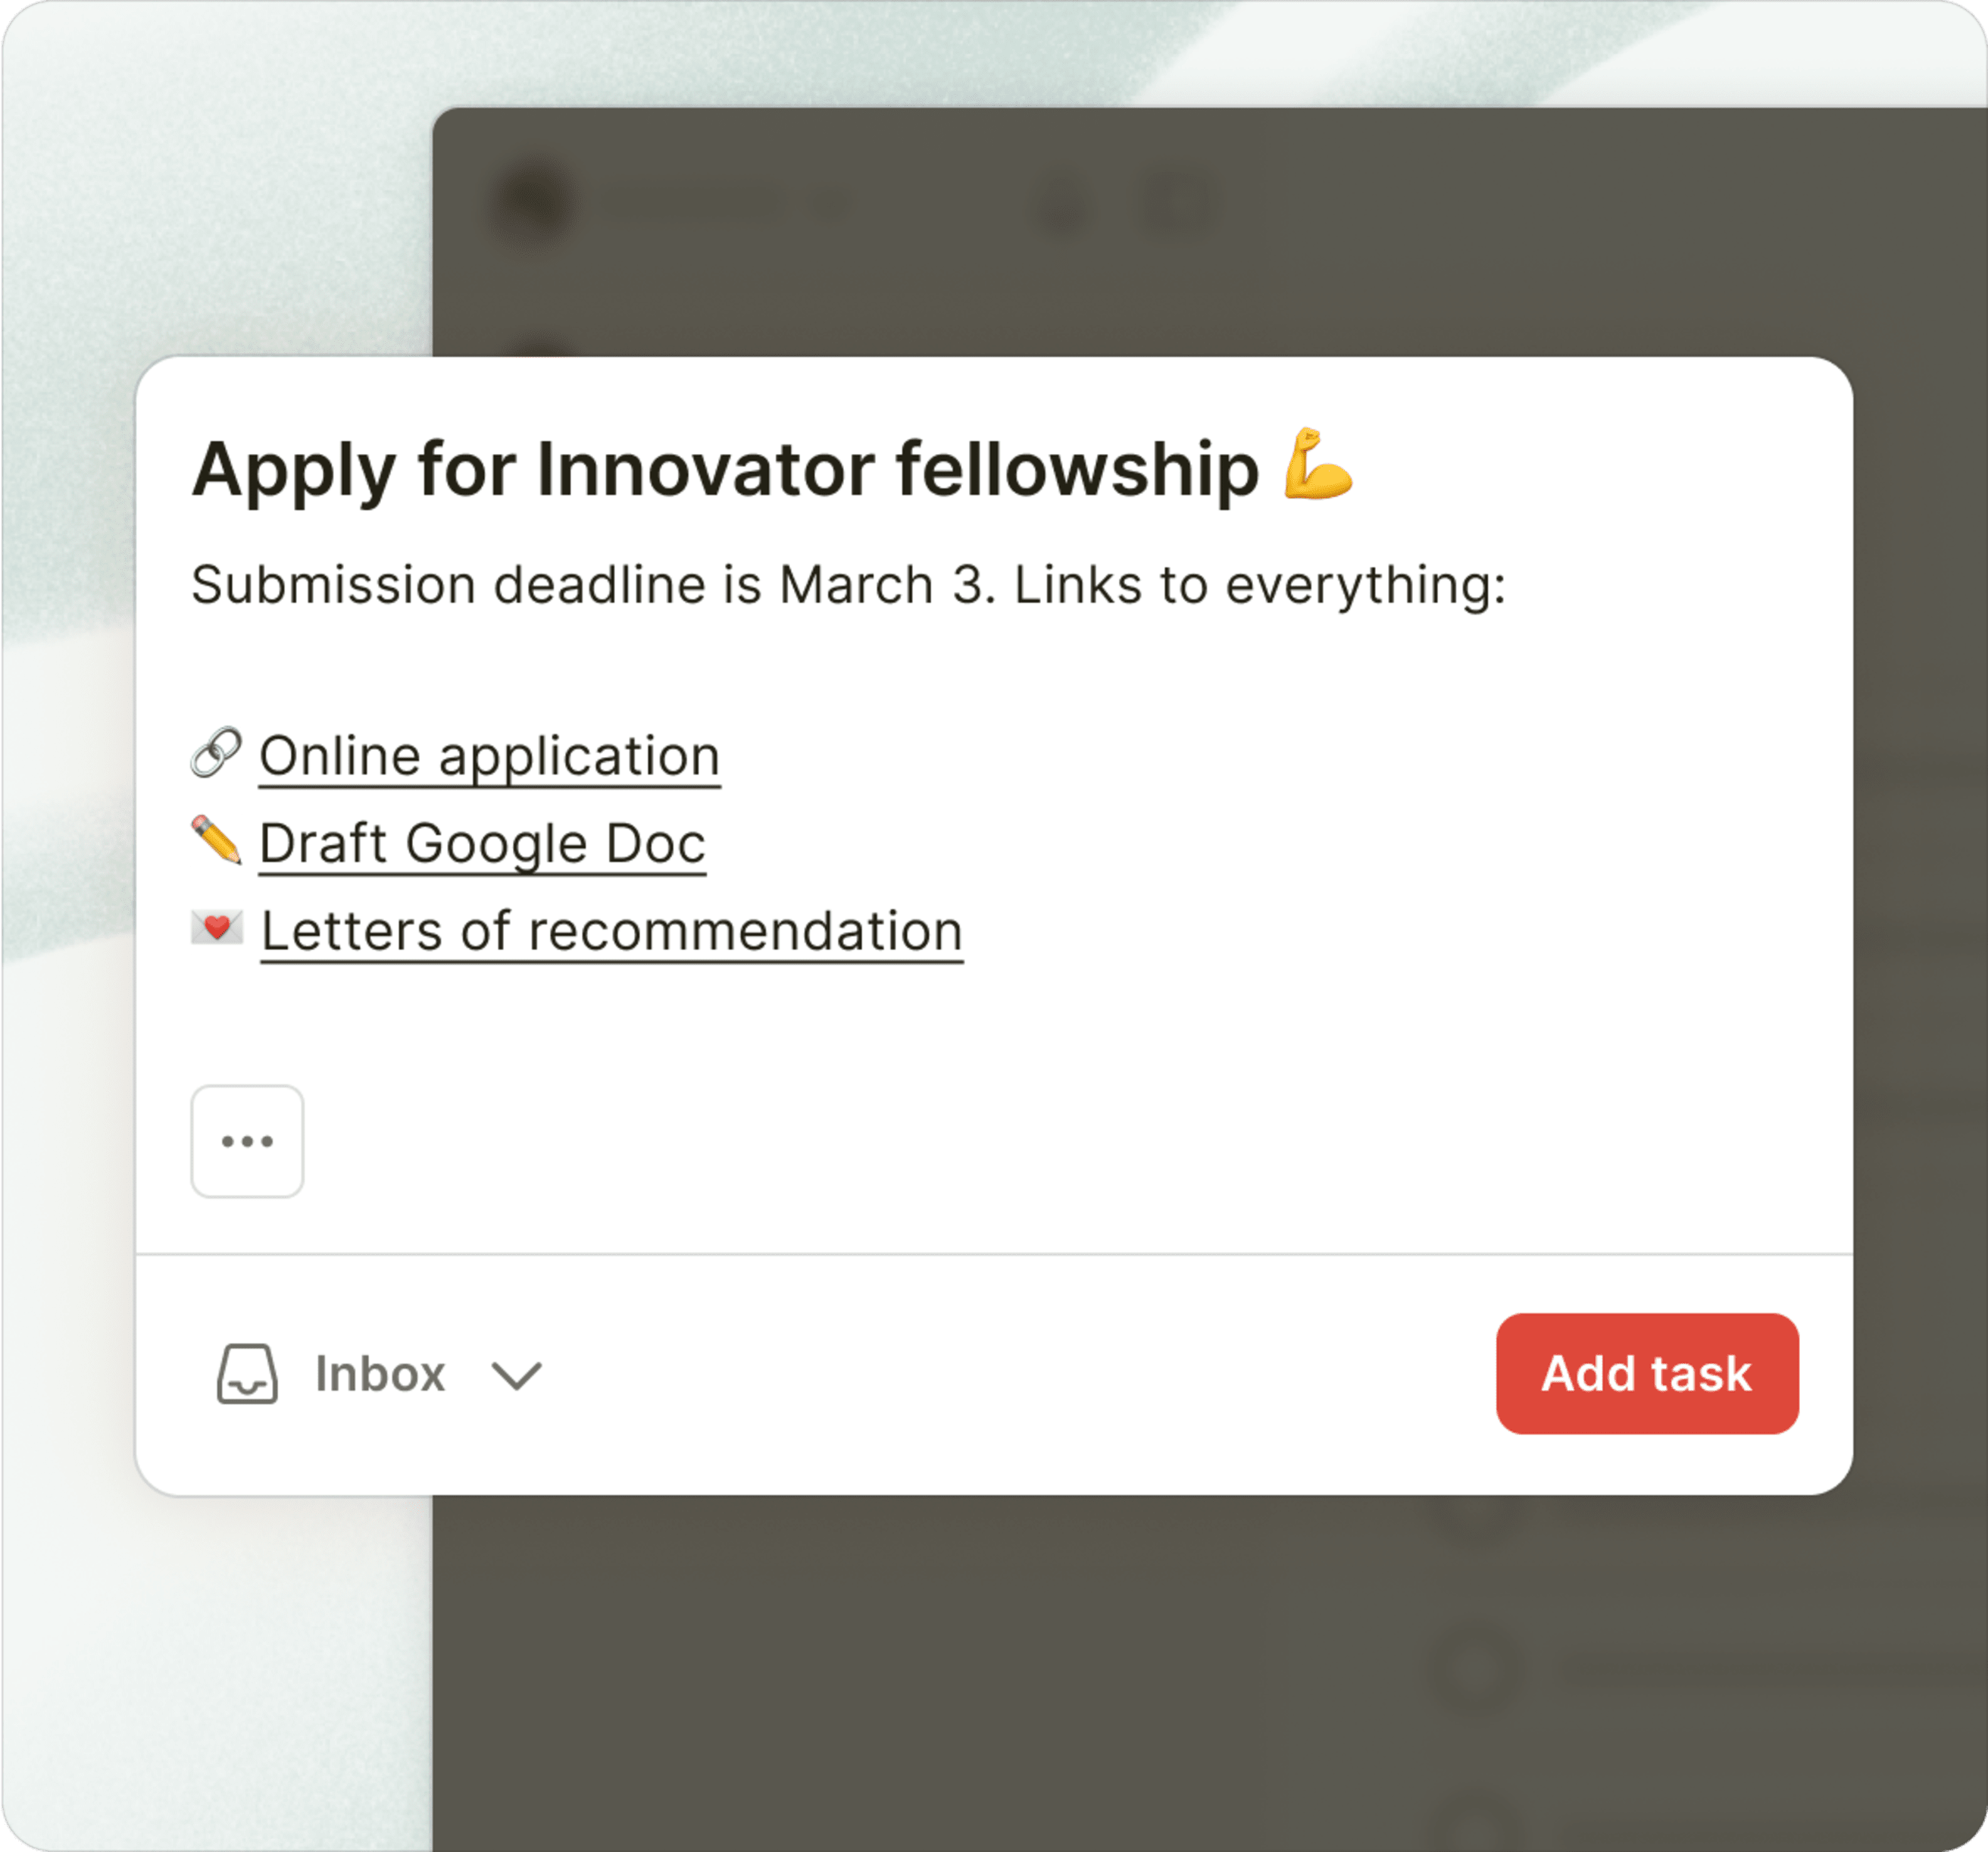The width and height of the screenshot is (1988, 1852).
Task: Expand the Inbox project chevron
Action: tap(516, 1375)
